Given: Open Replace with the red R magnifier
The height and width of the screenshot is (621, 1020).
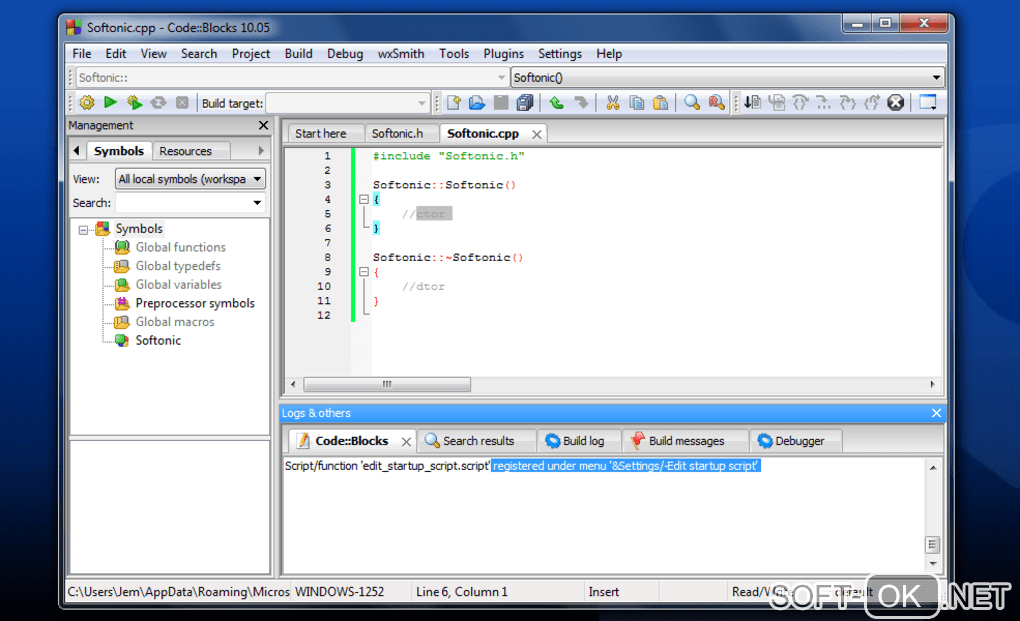Looking at the screenshot, I should click(x=716, y=103).
